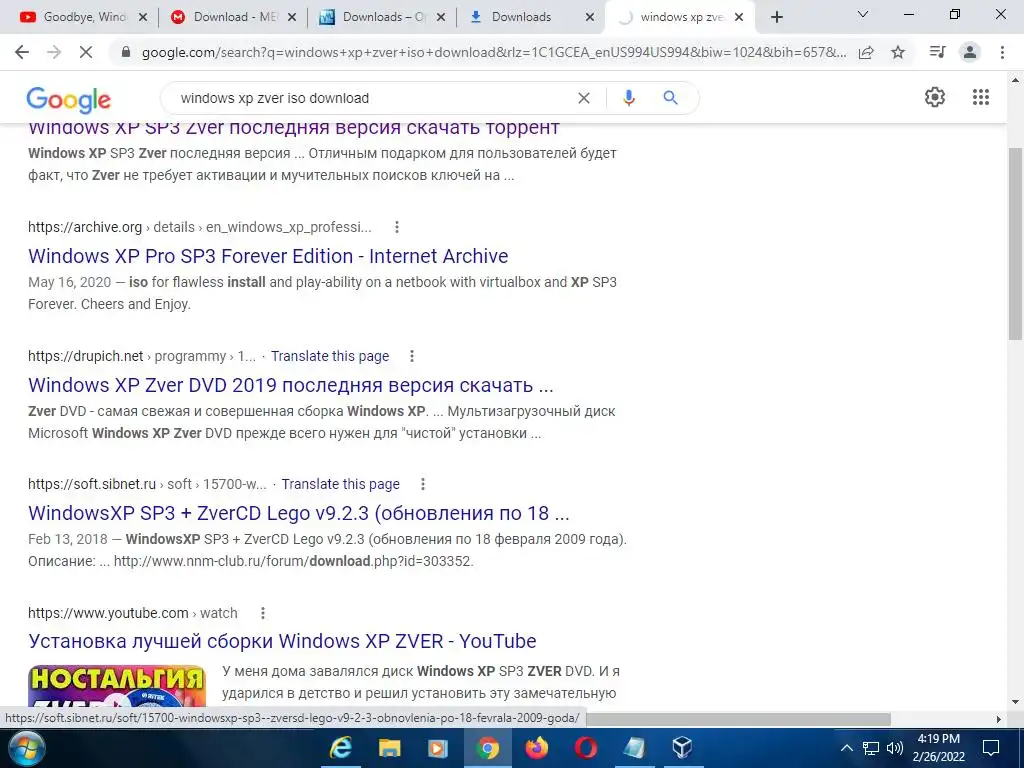Share this page icon in address bar

866,53
